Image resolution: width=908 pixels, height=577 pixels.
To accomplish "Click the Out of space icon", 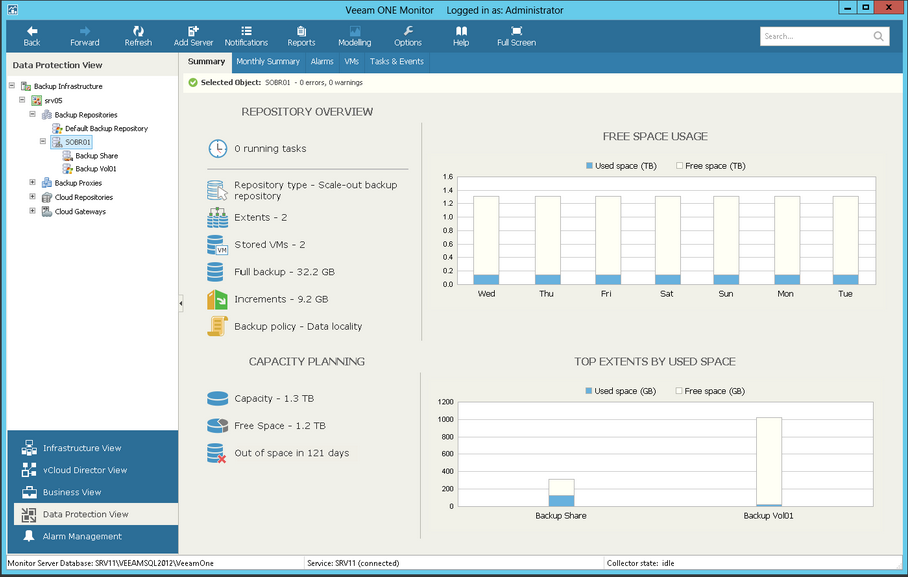I will click(x=217, y=453).
